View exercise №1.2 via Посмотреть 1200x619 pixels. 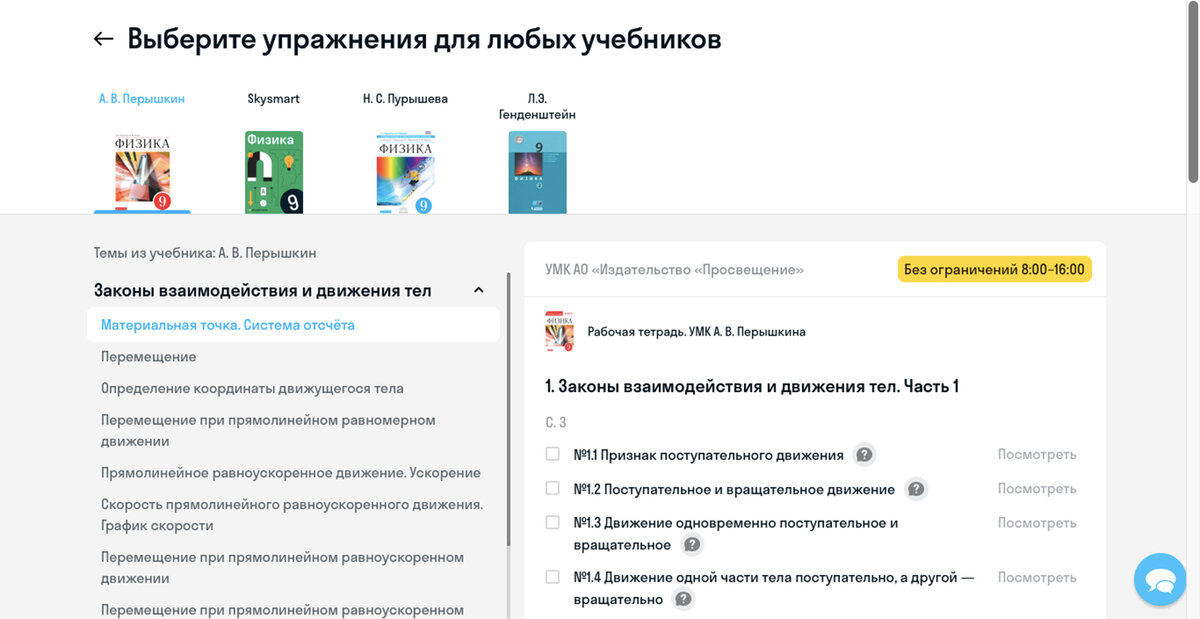[x=1037, y=488]
